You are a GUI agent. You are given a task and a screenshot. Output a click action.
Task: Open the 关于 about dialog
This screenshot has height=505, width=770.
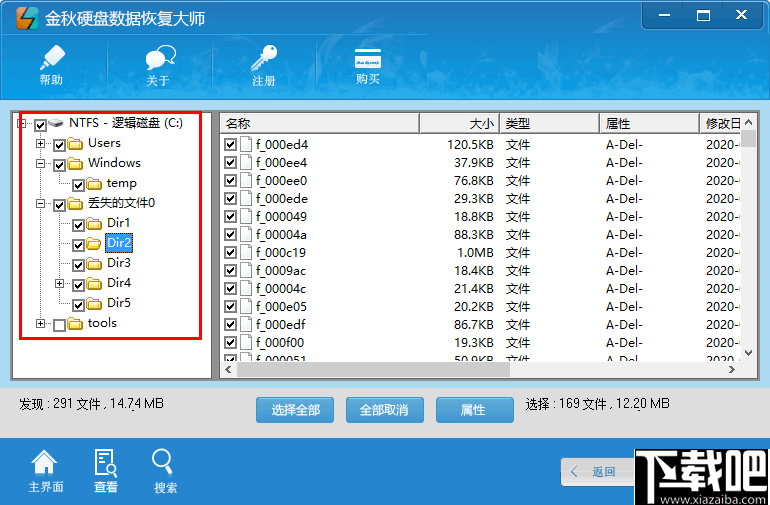159,65
